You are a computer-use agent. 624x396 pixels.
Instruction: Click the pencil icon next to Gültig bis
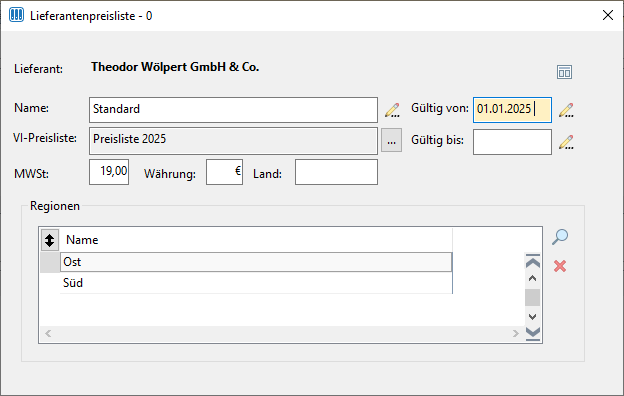tap(566, 142)
